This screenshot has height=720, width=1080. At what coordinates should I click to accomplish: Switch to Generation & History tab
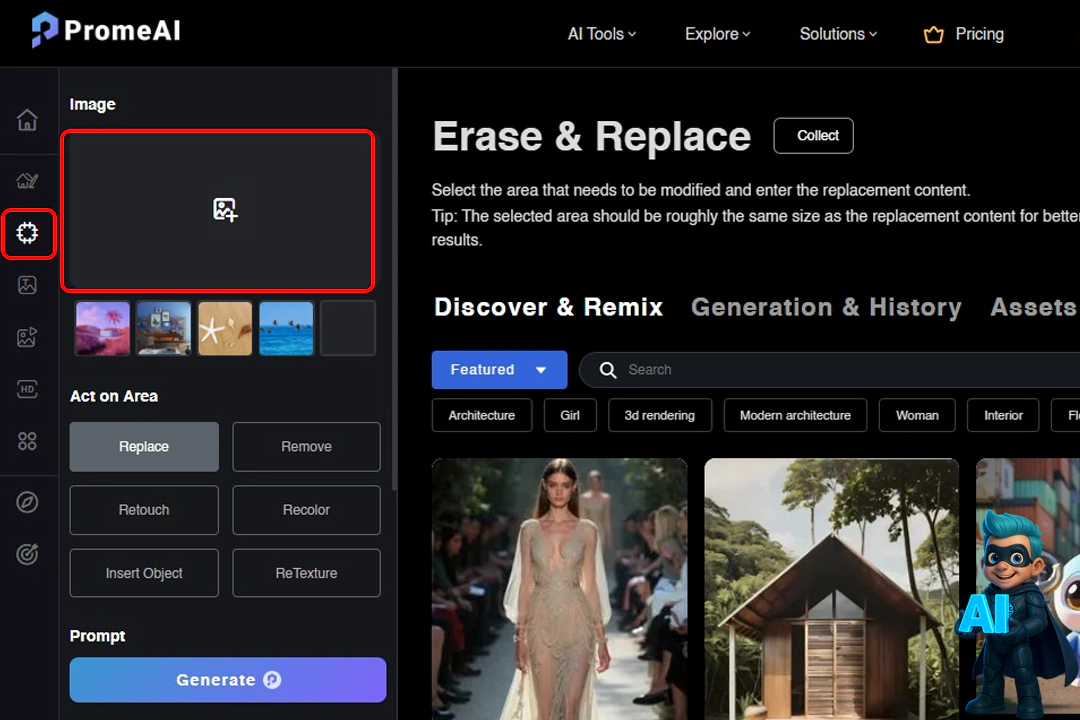pos(826,307)
